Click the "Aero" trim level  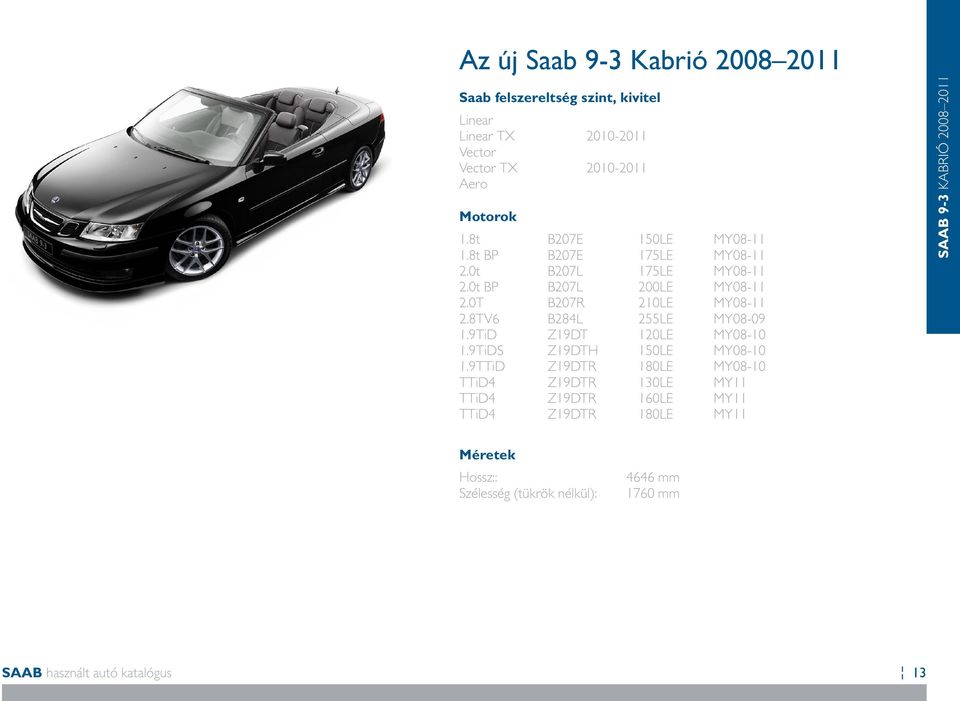(x=473, y=184)
